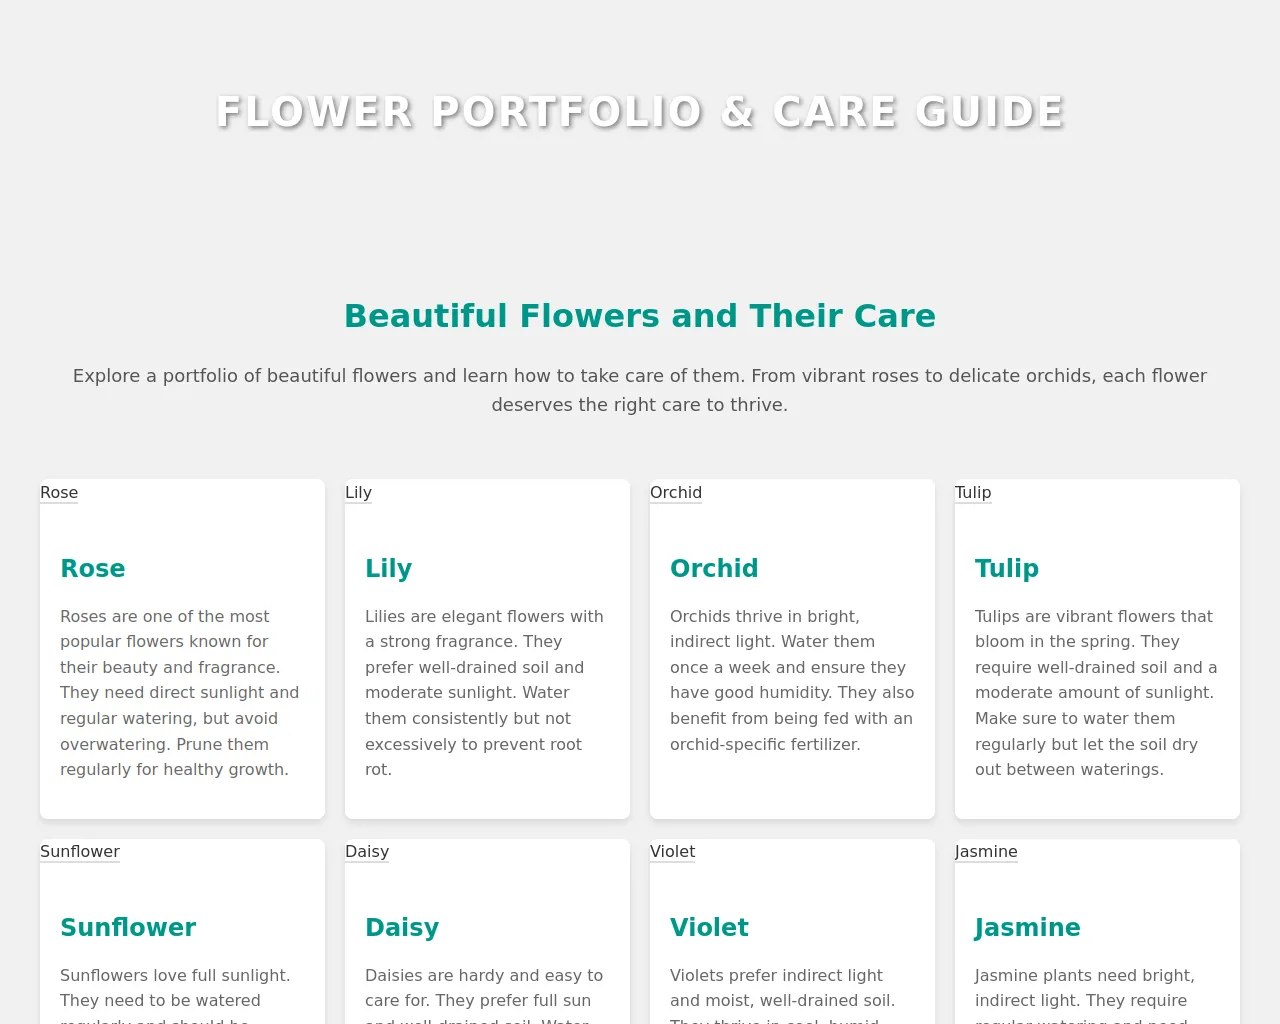This screenshot has height=1024, width=1280.
Task: Click the Jasmine image placeholder
Action: click(x=986, y=851)
